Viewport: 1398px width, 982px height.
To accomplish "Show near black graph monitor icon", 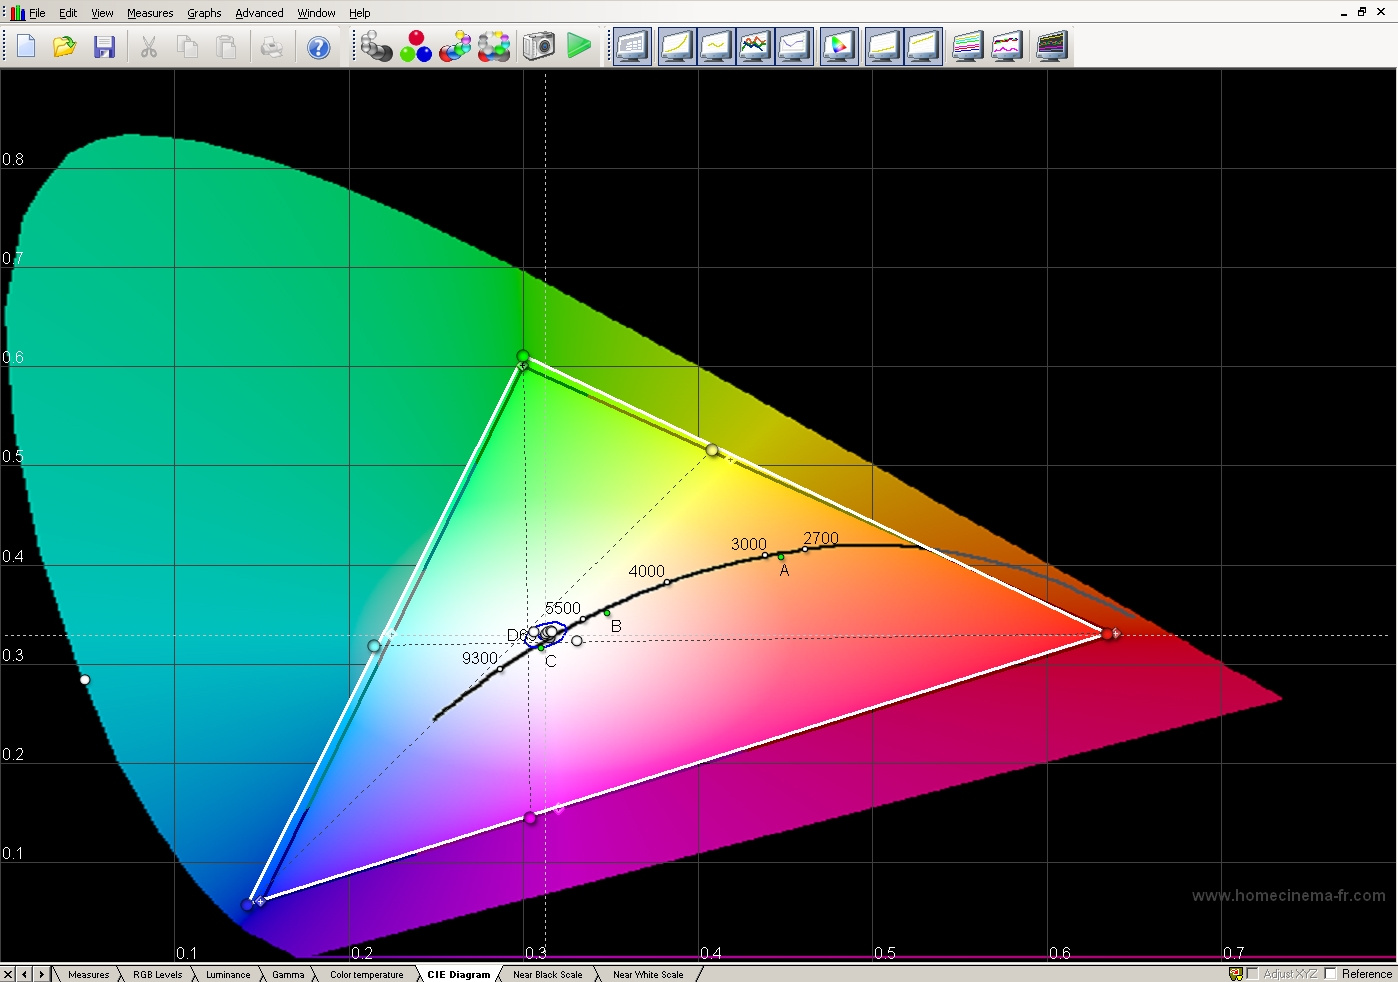I will point(883,47).
